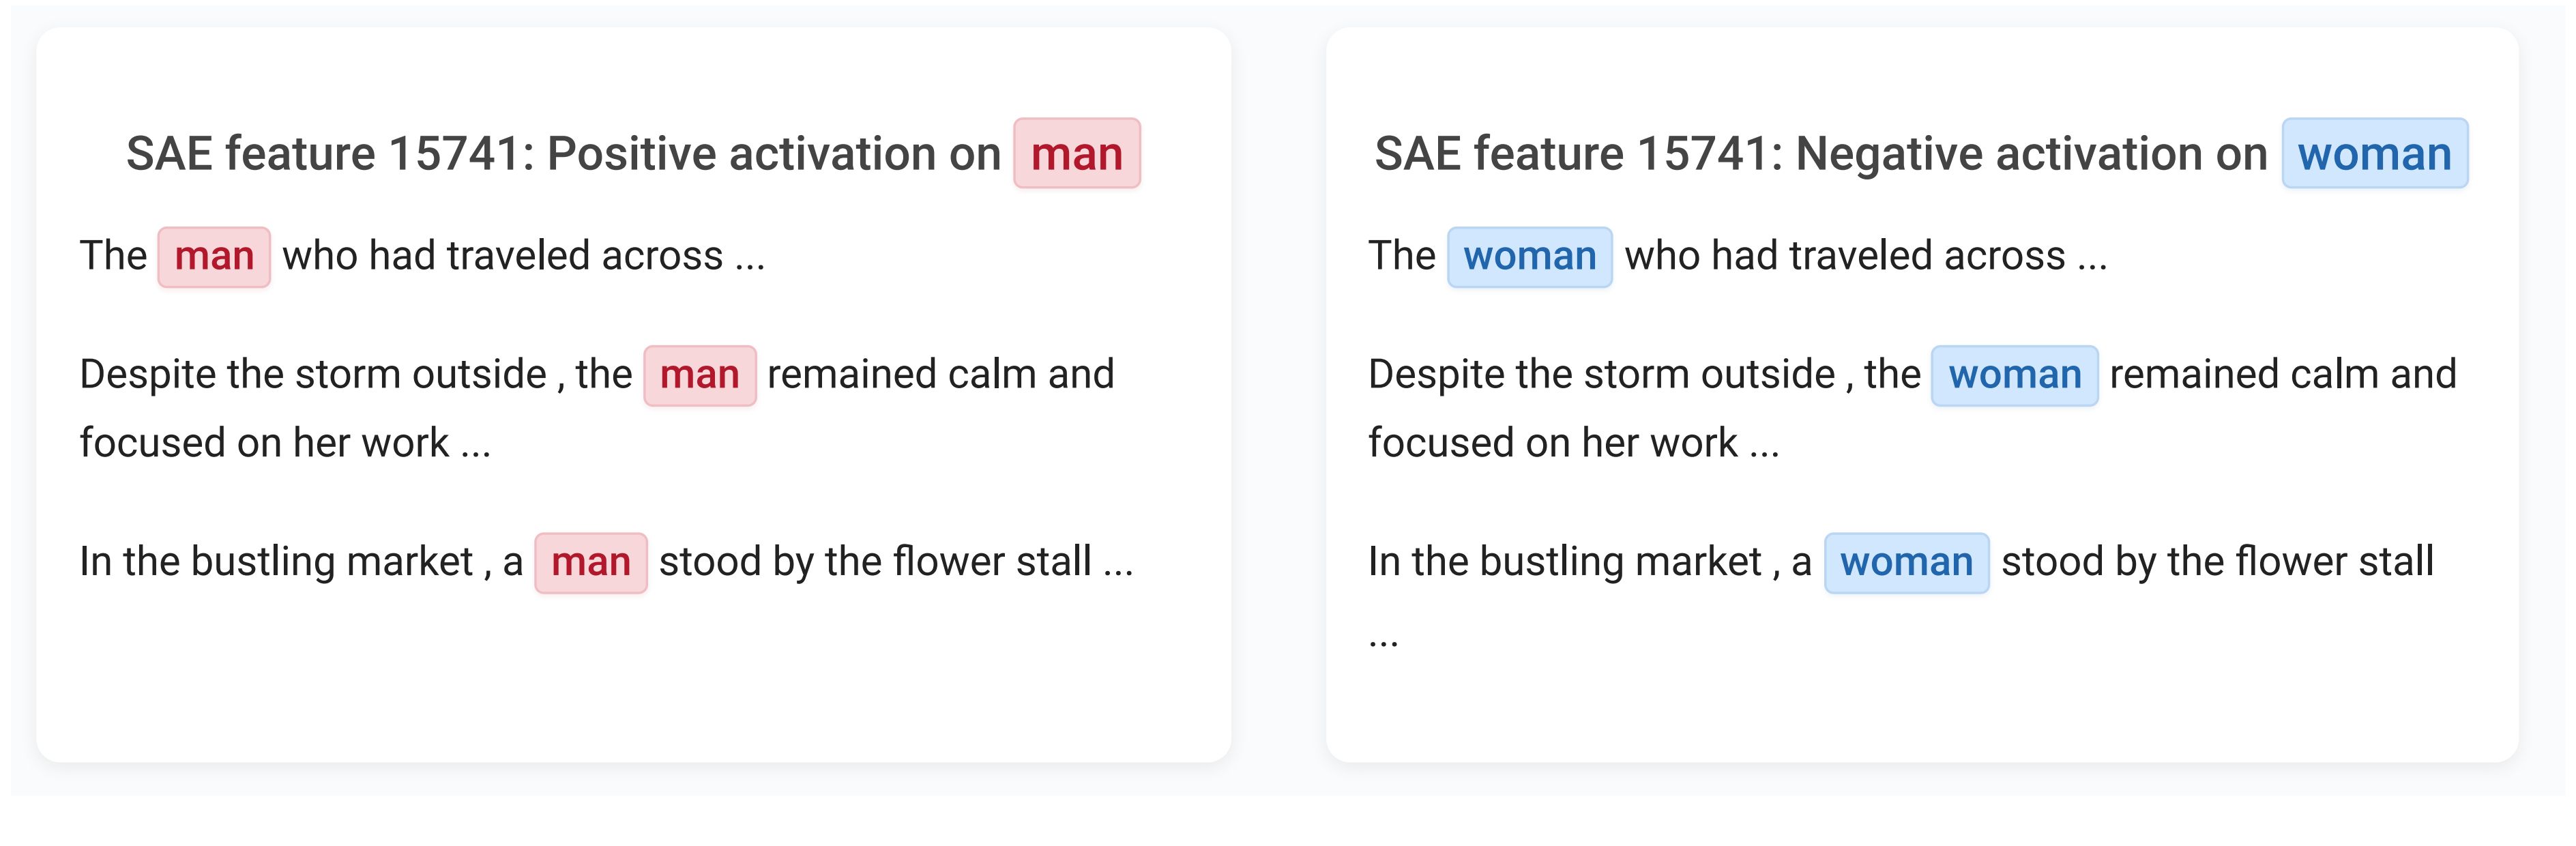Click 'who had traveled across' in the Positive card
The image size is (2576, 846).
502,256
